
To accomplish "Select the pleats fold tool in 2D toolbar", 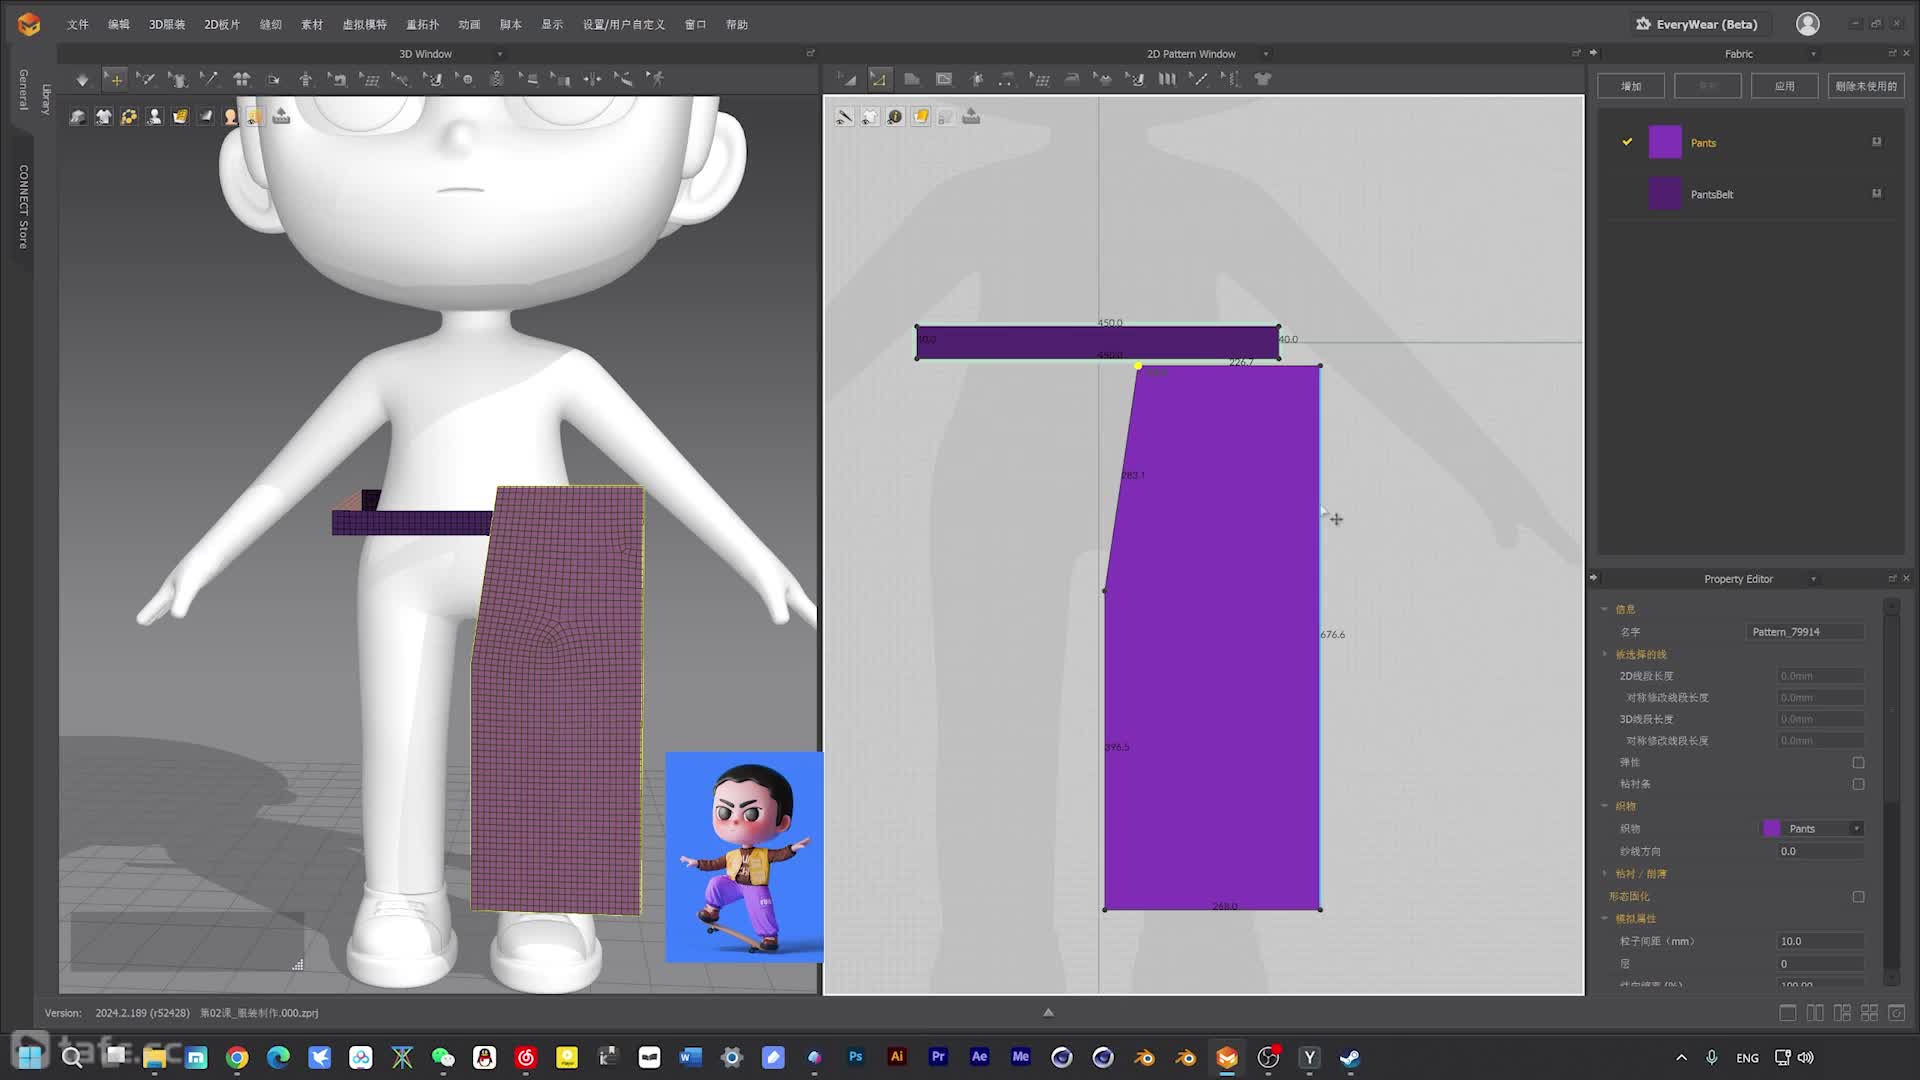I will [1167, 79].
